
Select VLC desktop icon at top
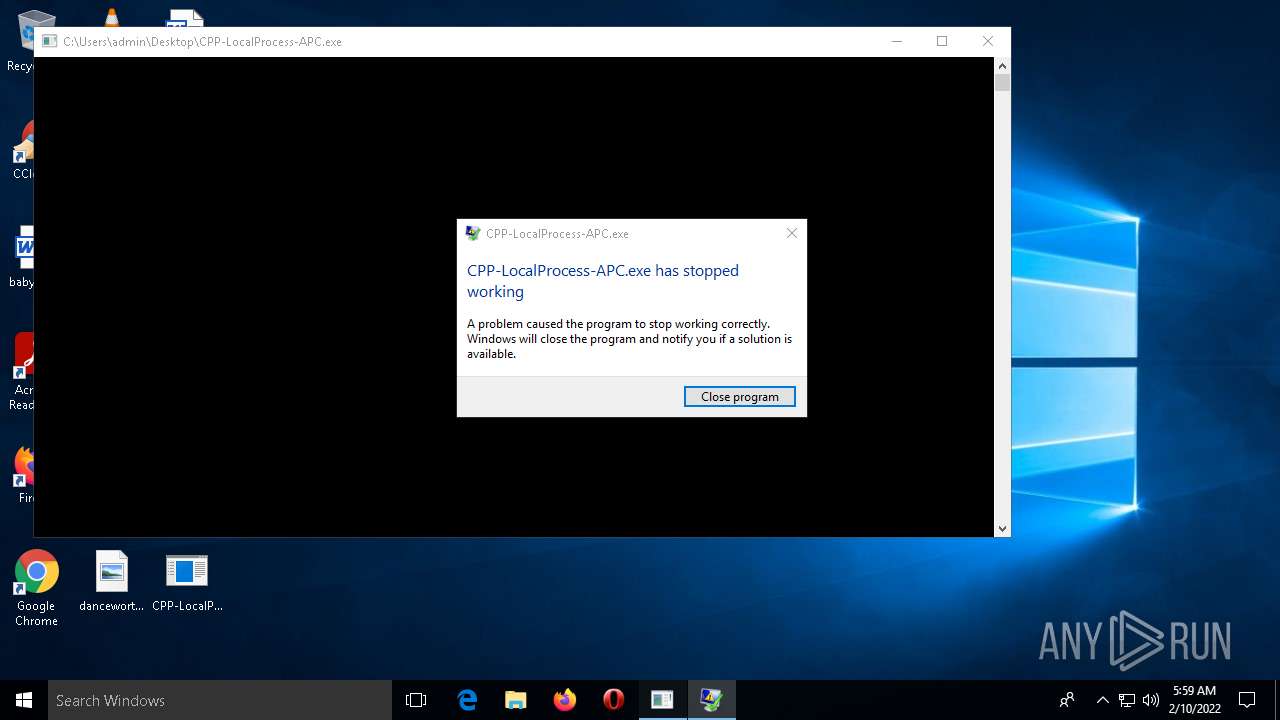click(112, 17)
